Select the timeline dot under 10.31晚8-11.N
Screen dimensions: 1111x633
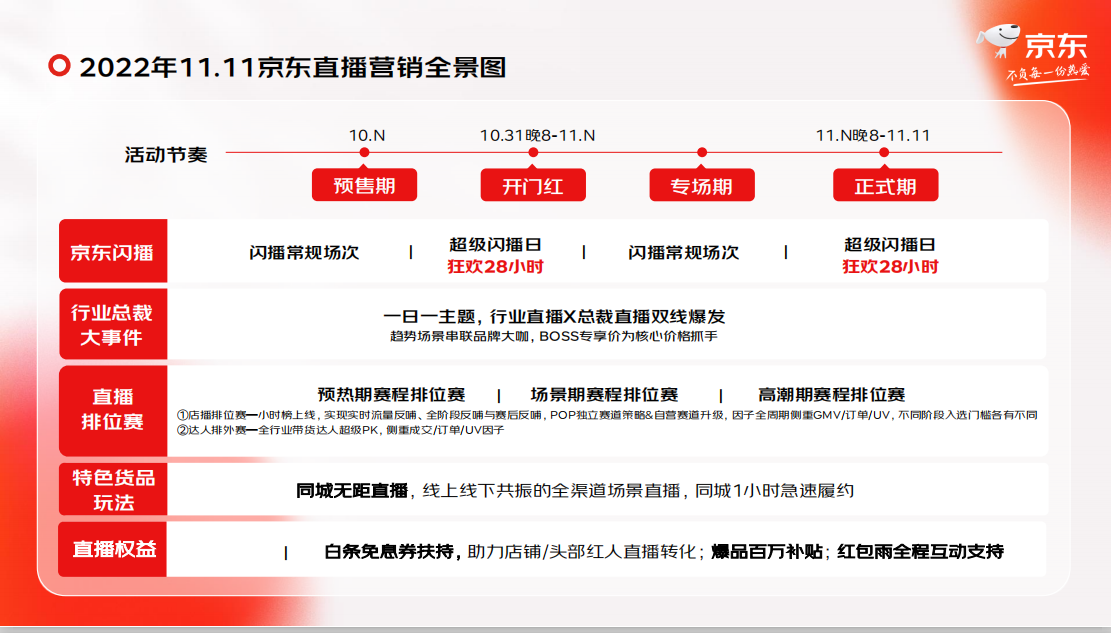tap(533, 153)
